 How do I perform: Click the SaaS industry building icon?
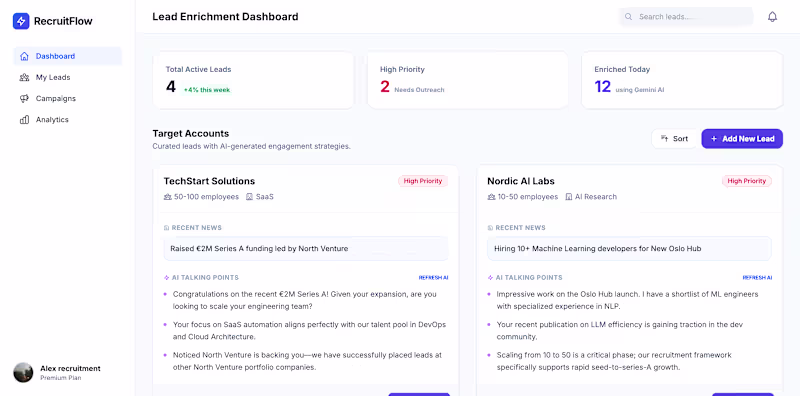pos(249,196)
